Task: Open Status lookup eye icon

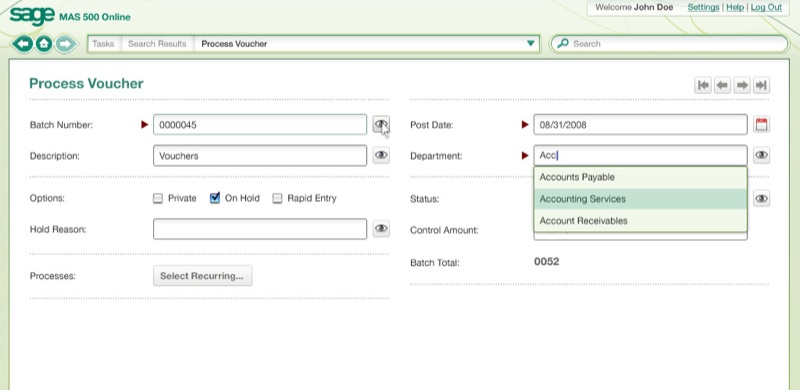Action: pos(761,199)
